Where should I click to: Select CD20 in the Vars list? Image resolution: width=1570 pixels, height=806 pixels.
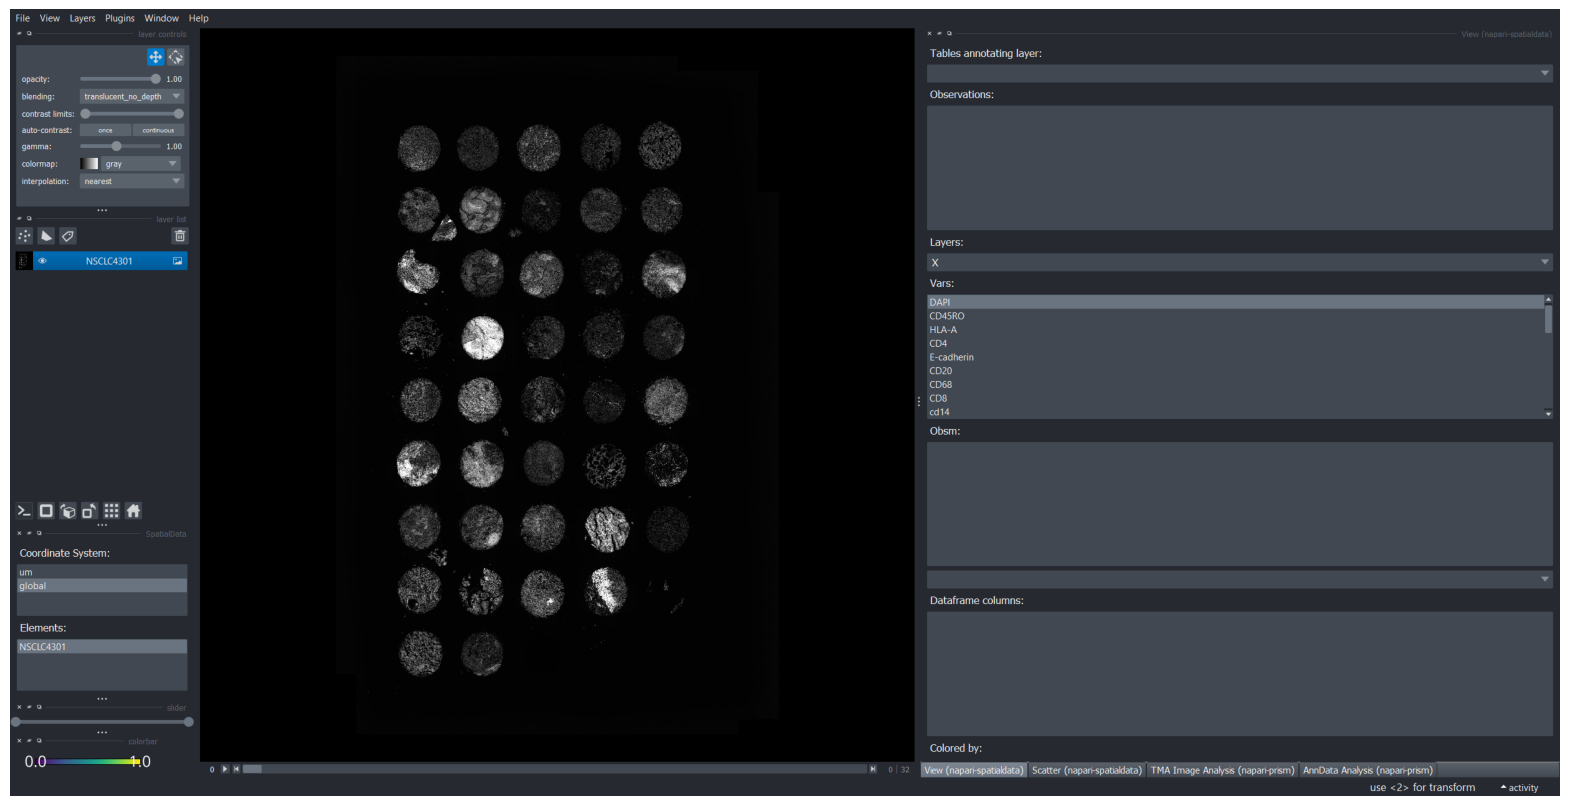tap(1235, 371)
